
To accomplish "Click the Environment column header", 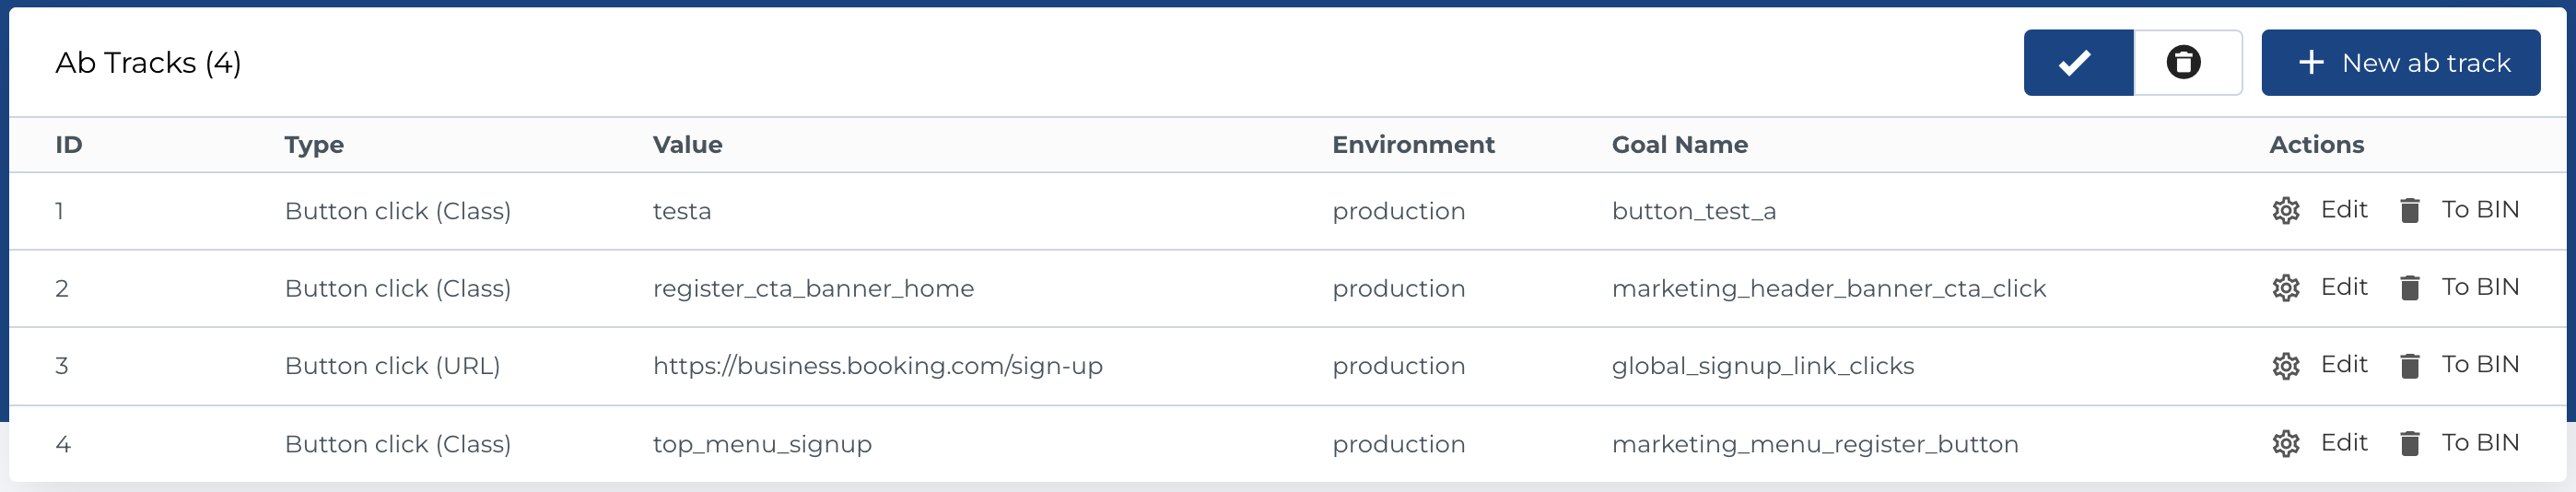I will pos(1412,145).
